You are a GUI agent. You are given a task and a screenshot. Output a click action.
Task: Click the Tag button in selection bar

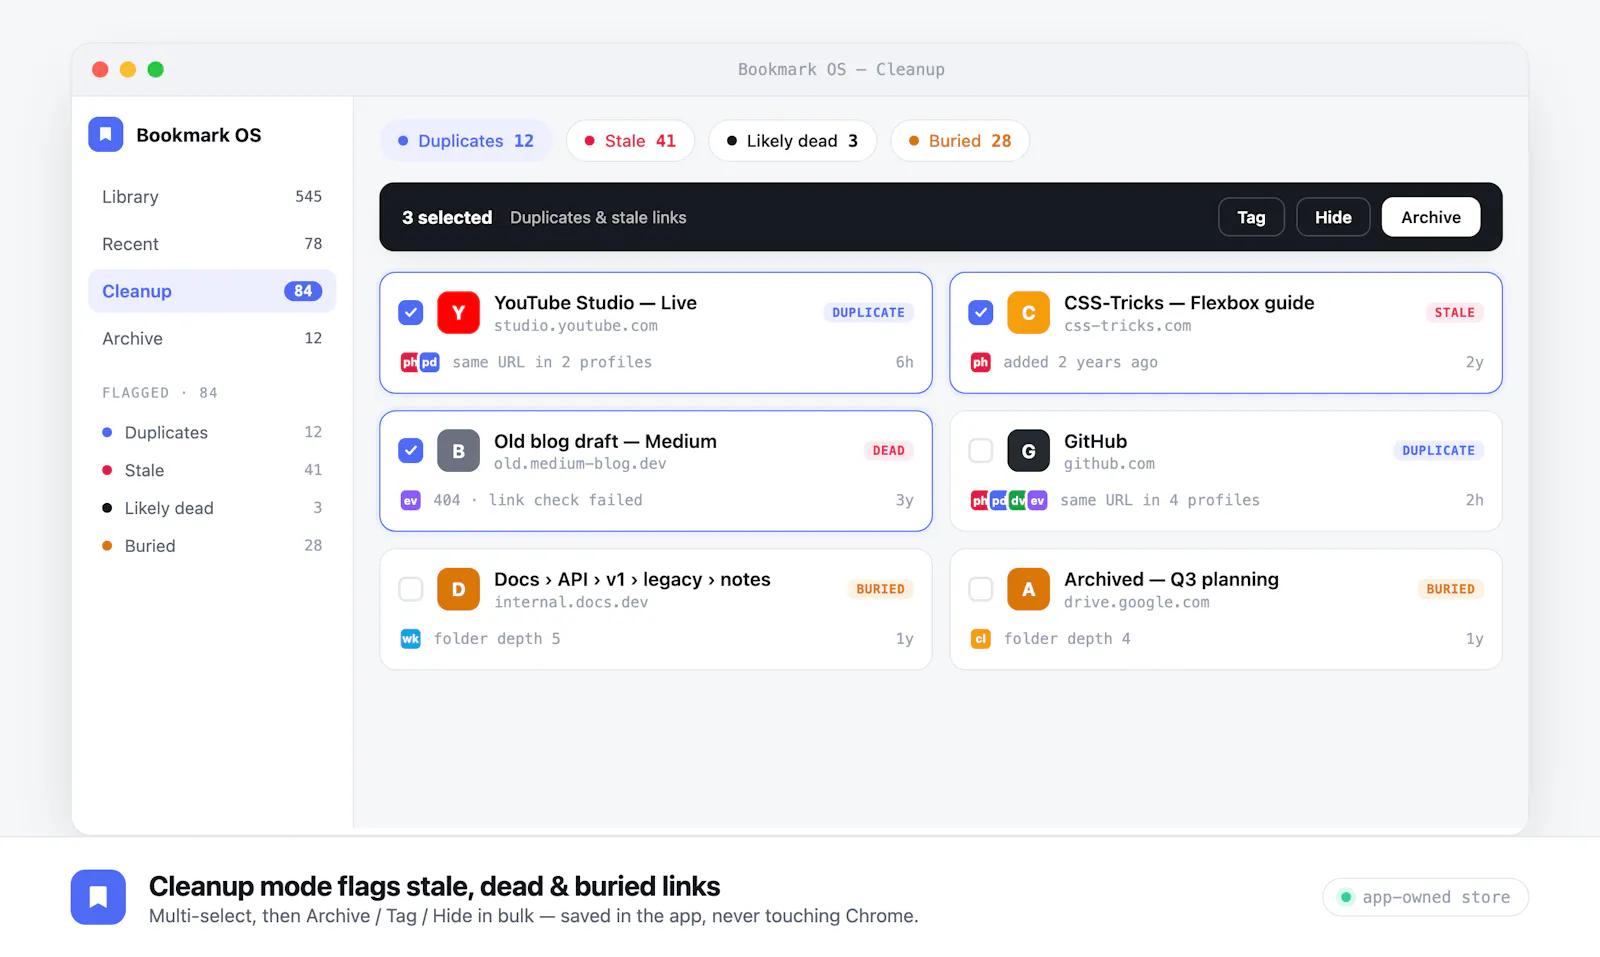pyautogui.click(x=1251, y=217)
